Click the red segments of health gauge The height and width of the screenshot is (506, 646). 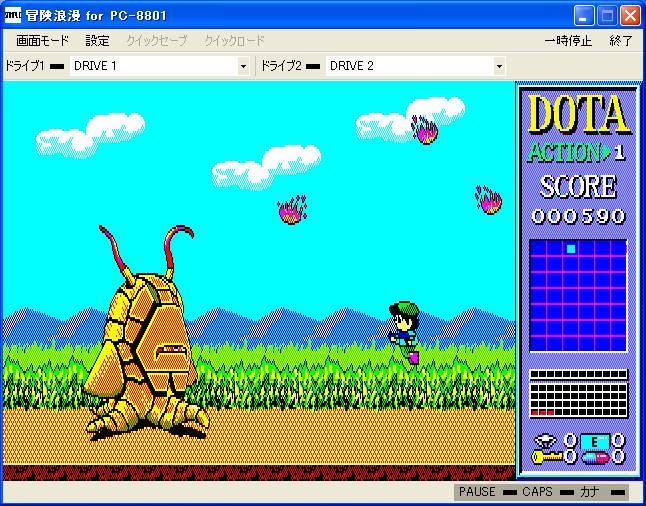(543, 412)
